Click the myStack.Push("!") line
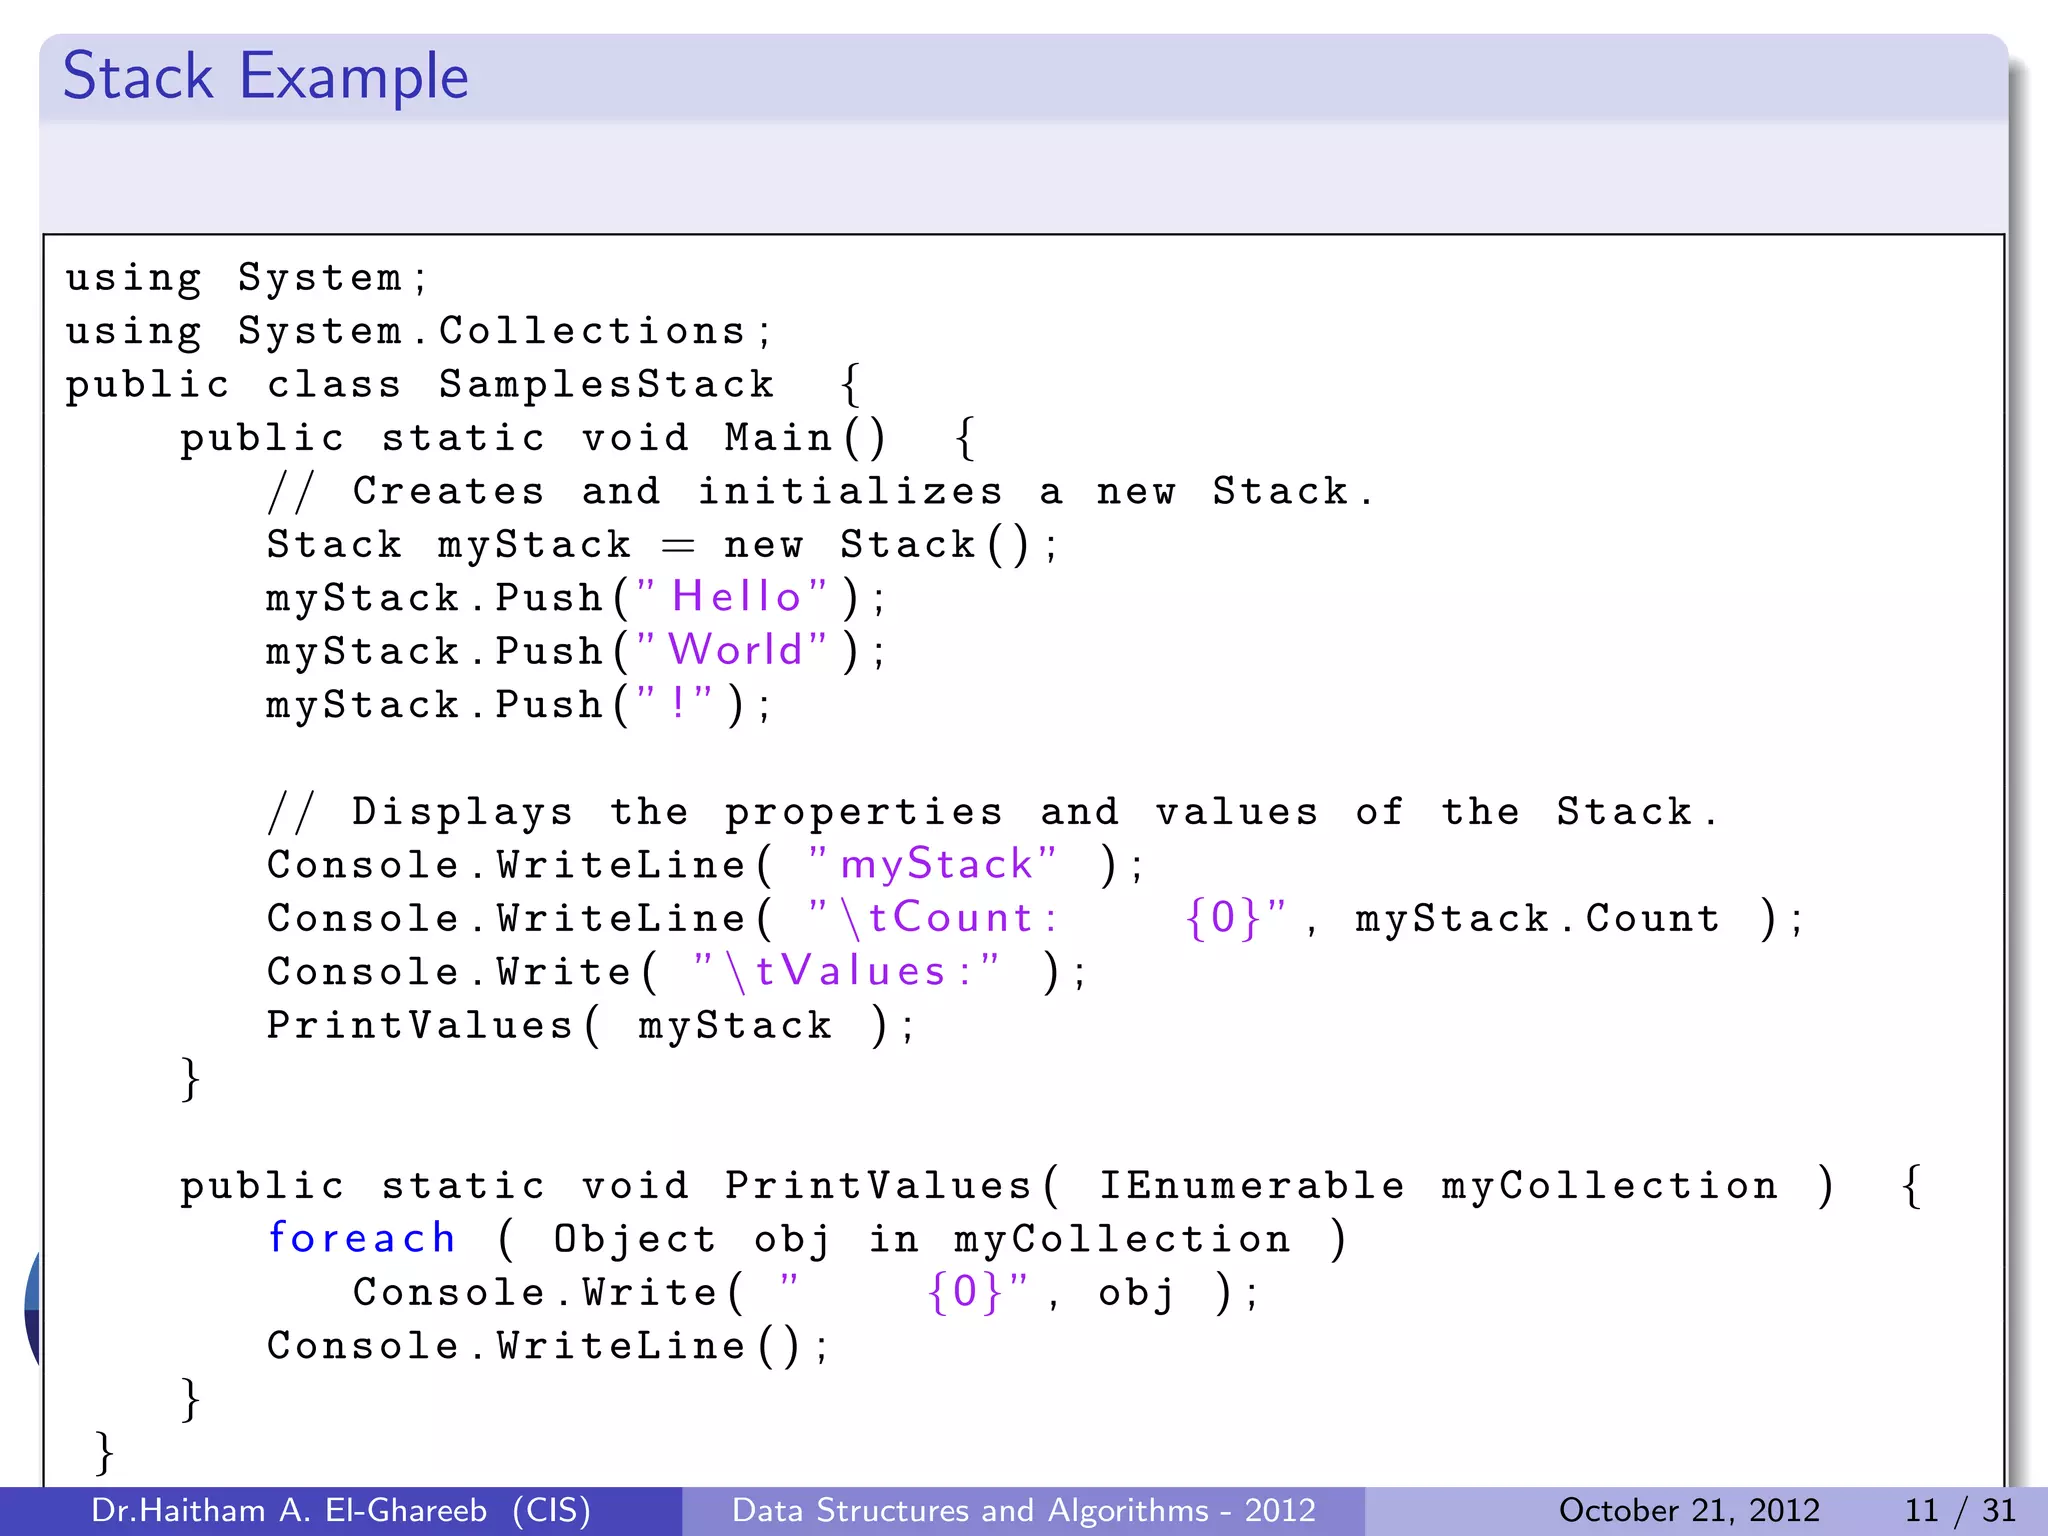This screenshot has height=1536, width=2048. 519,705
